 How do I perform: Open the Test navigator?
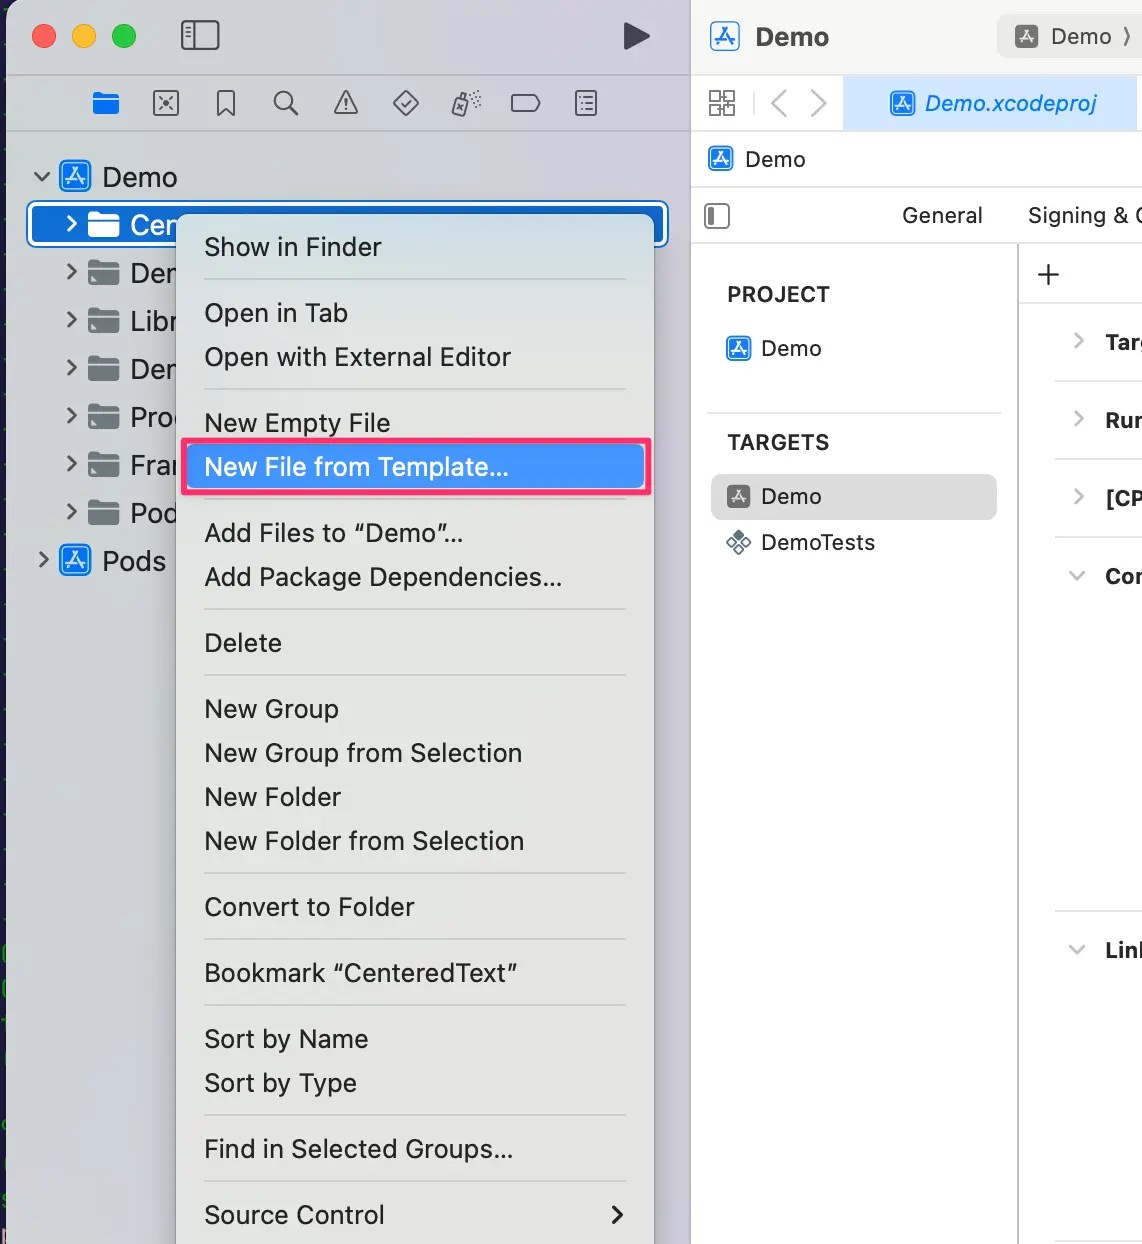(406, 103)
